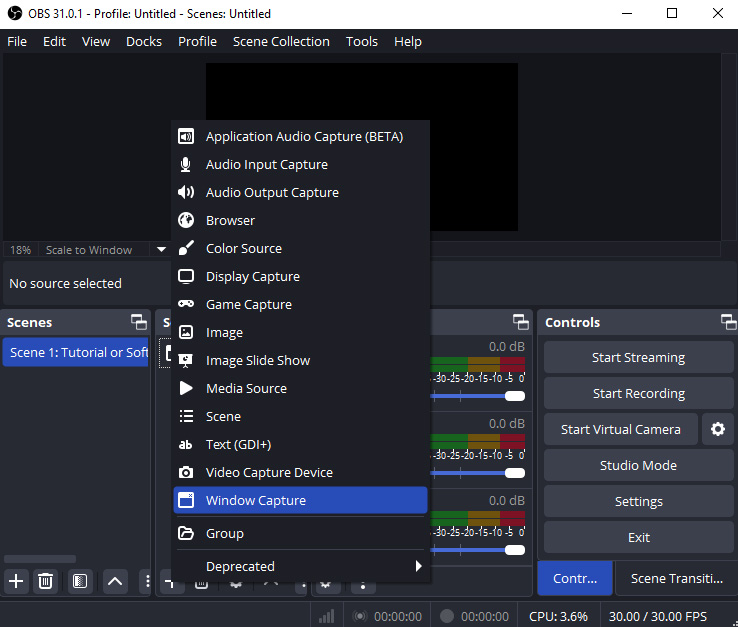
Task: Click the folder icon for Group
Action: point(186,533)
